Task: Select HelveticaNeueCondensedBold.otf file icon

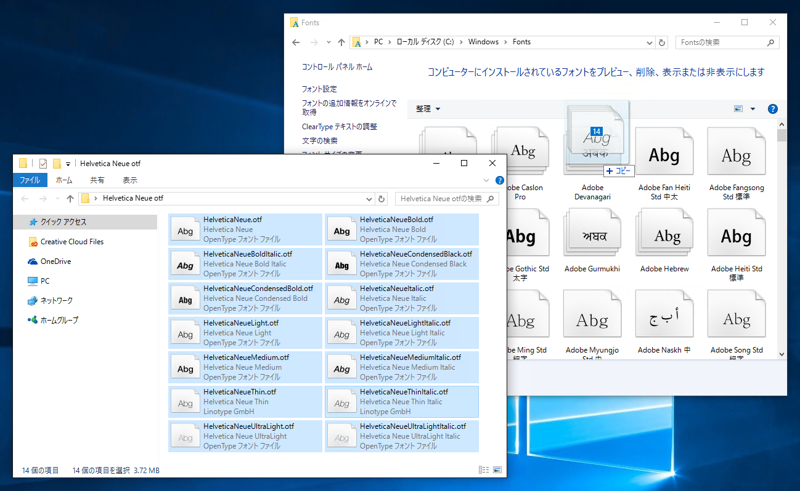Action: click(185, 300)
